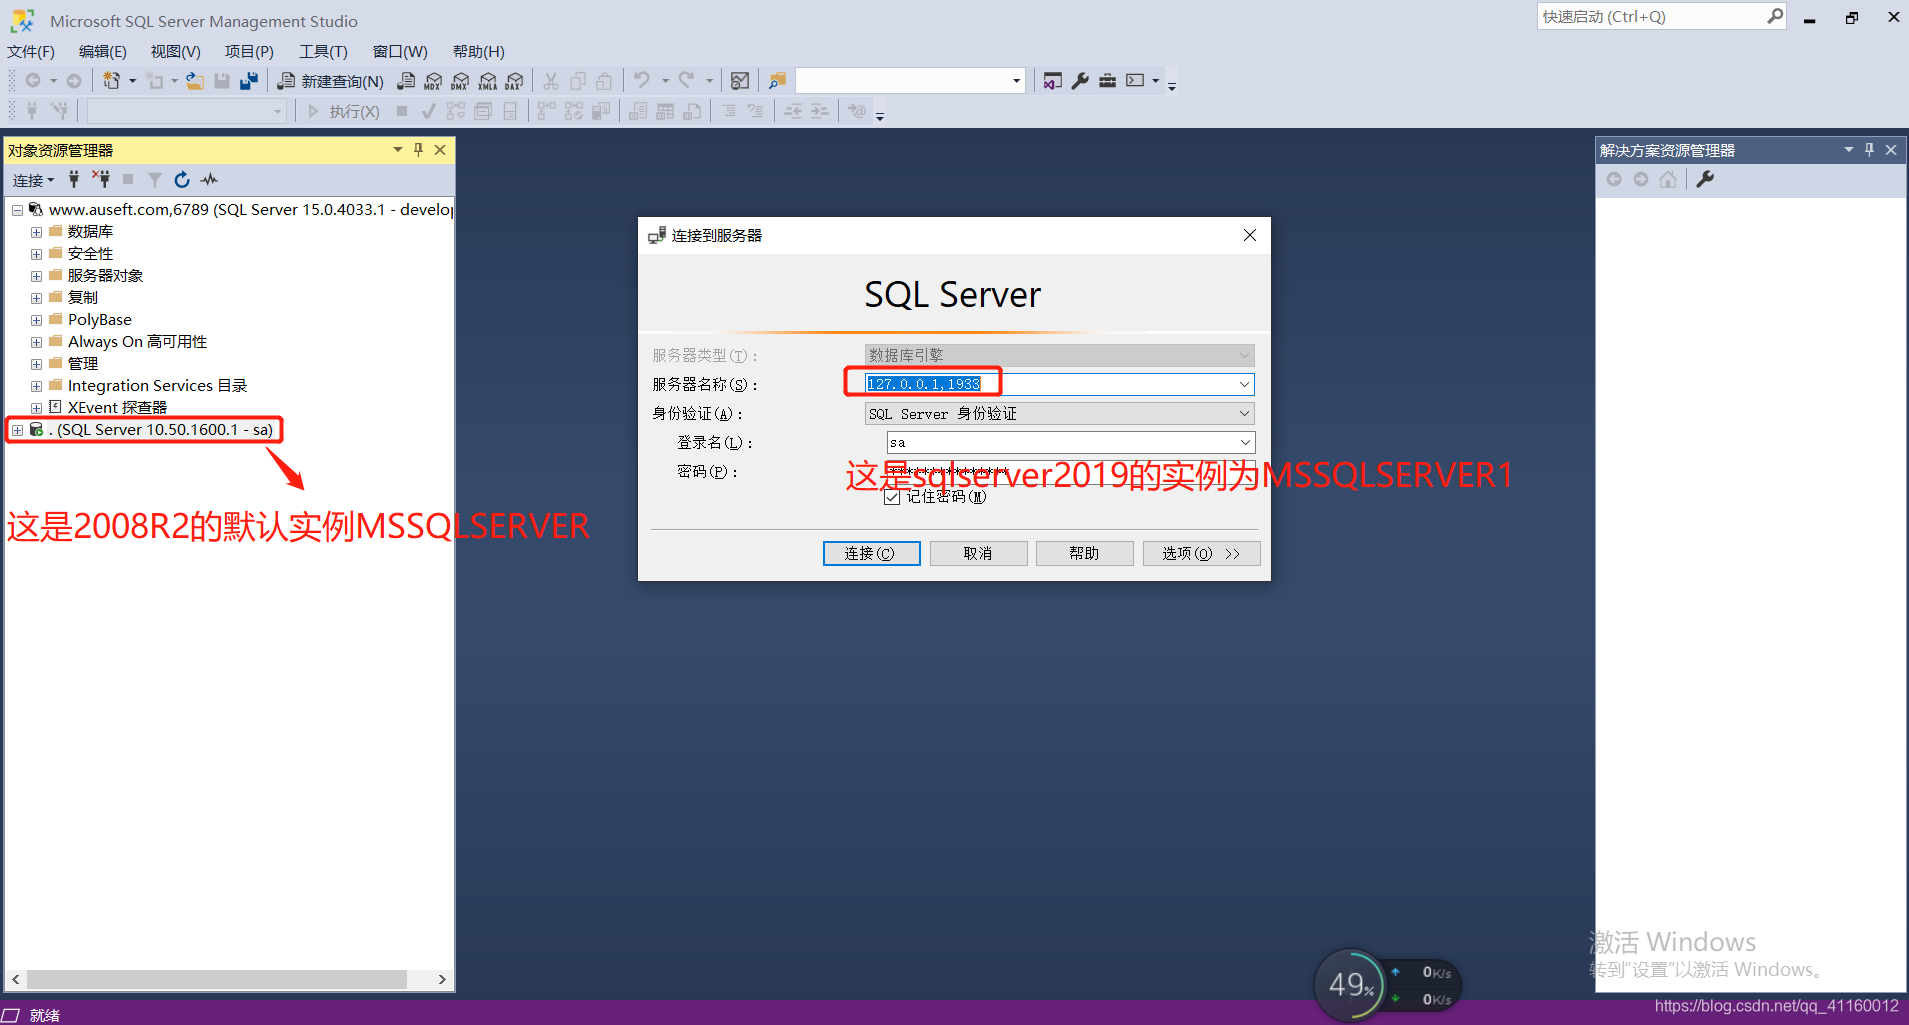1909x1025 pixels.
Task: Expand the 数据库 tree node
Action: coord(36,231)
